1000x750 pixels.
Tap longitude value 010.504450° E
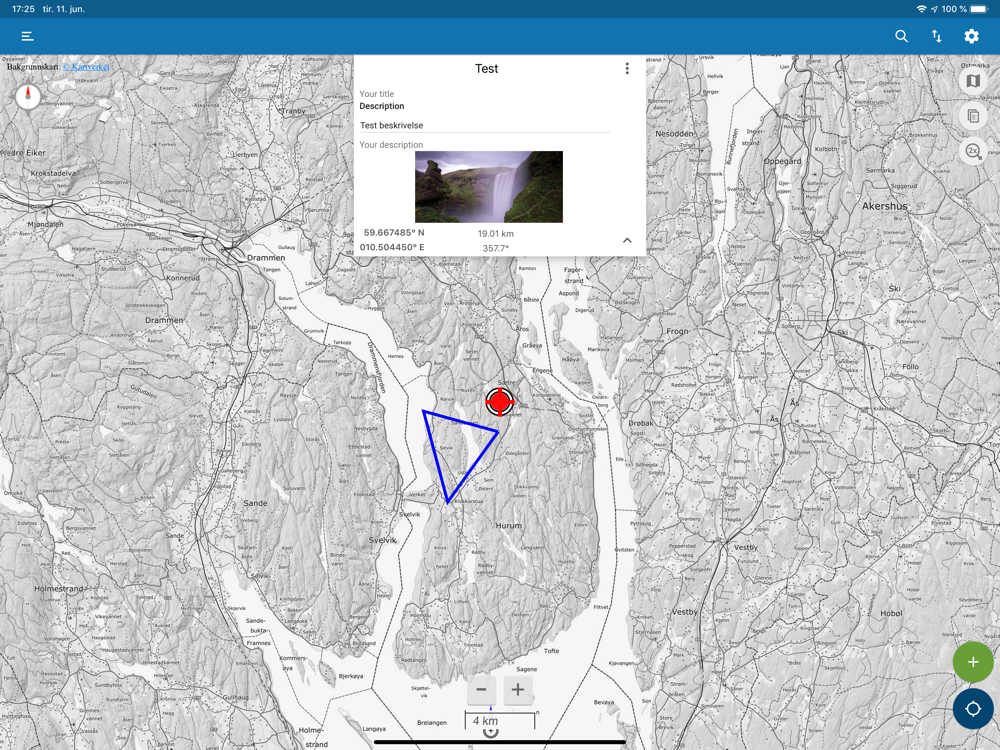pyautogui.click(x=392, y=247)
